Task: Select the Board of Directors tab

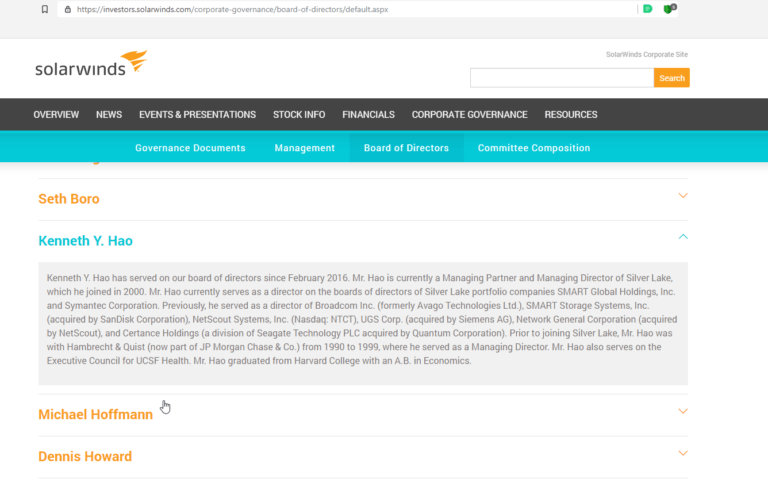Action: coord(406,148)
